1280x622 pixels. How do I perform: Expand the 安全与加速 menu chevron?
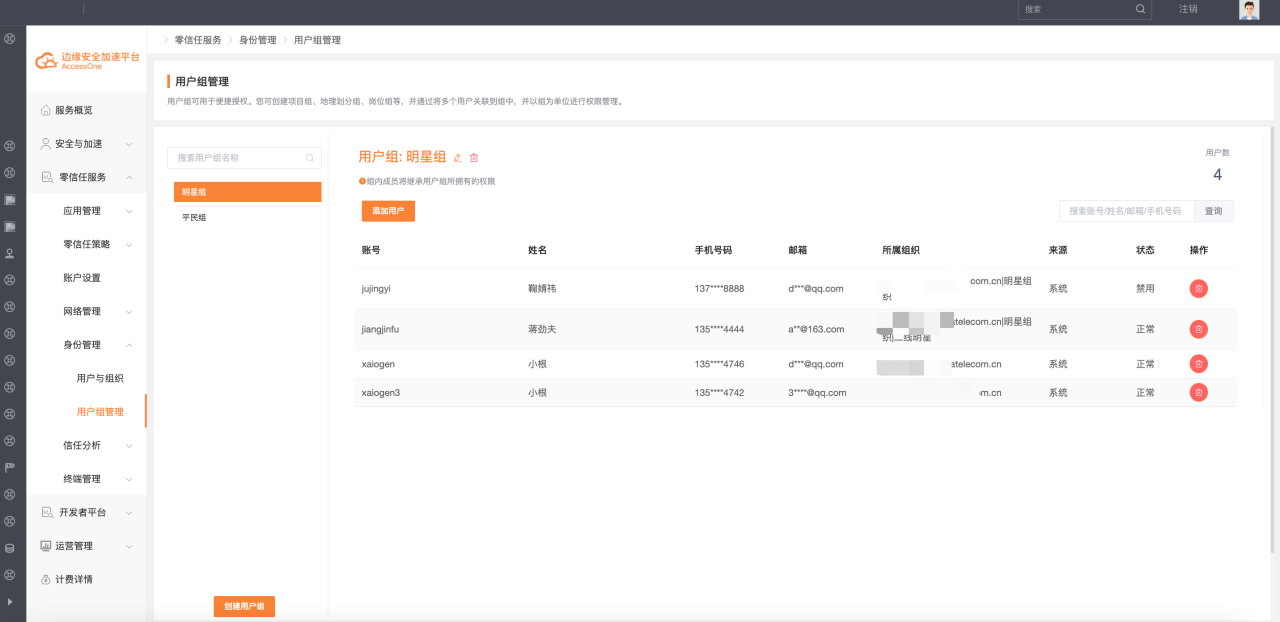pyautogui.click(x=129, y=144)
